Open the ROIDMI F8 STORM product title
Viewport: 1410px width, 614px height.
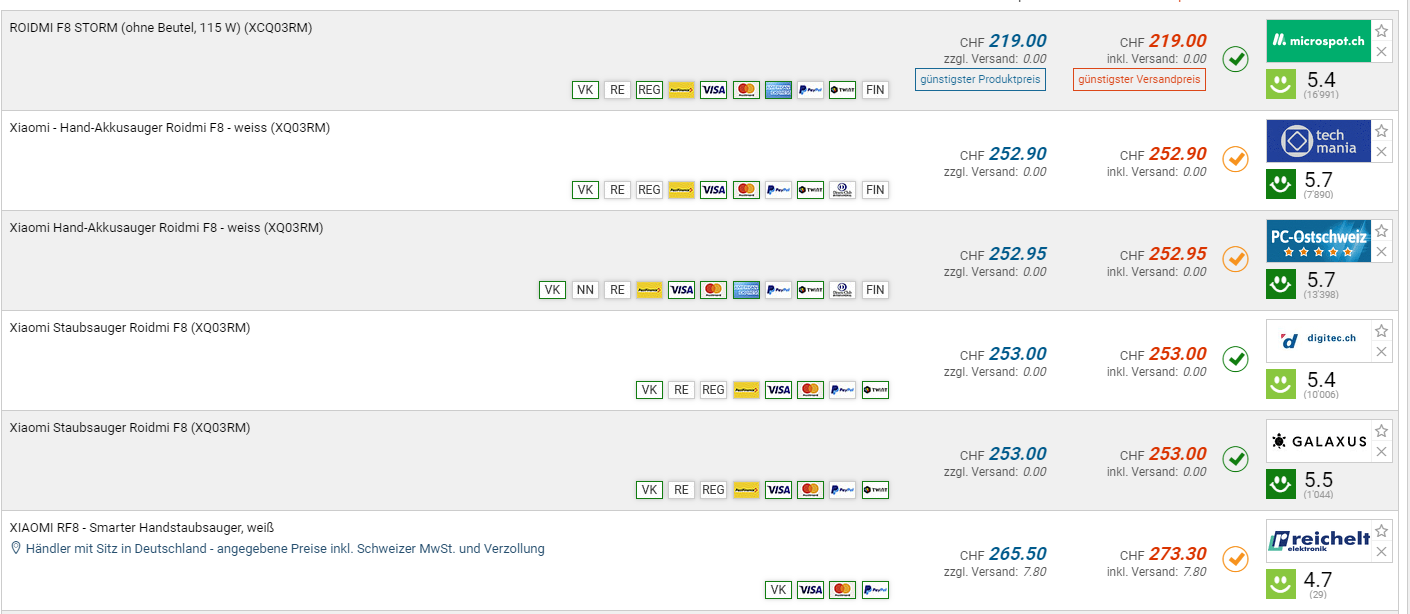(160, 28)
